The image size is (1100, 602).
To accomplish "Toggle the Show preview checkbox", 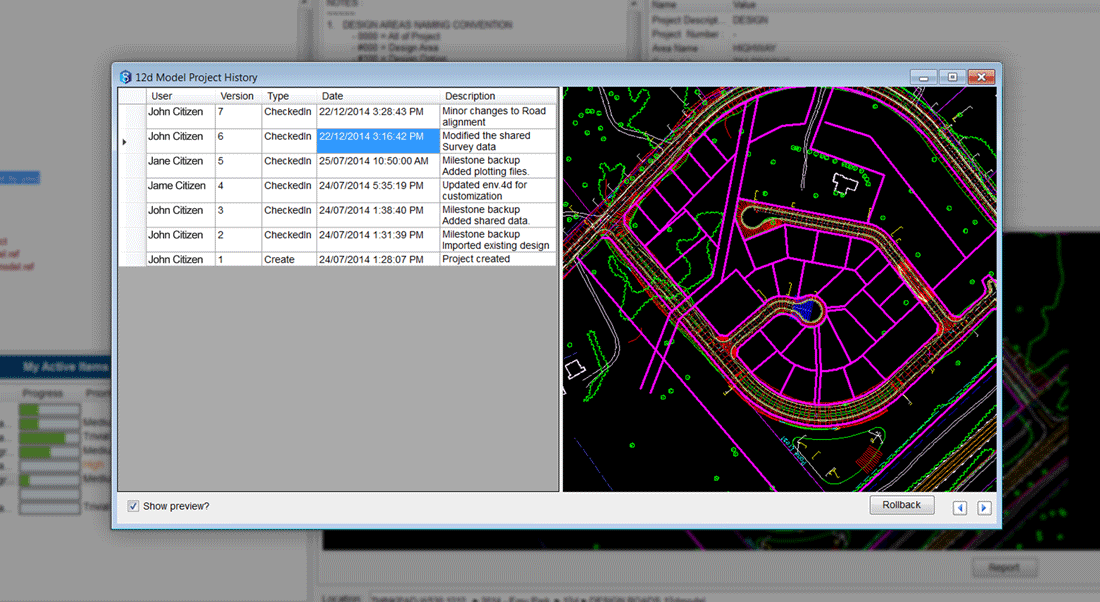I will [134, 506].
